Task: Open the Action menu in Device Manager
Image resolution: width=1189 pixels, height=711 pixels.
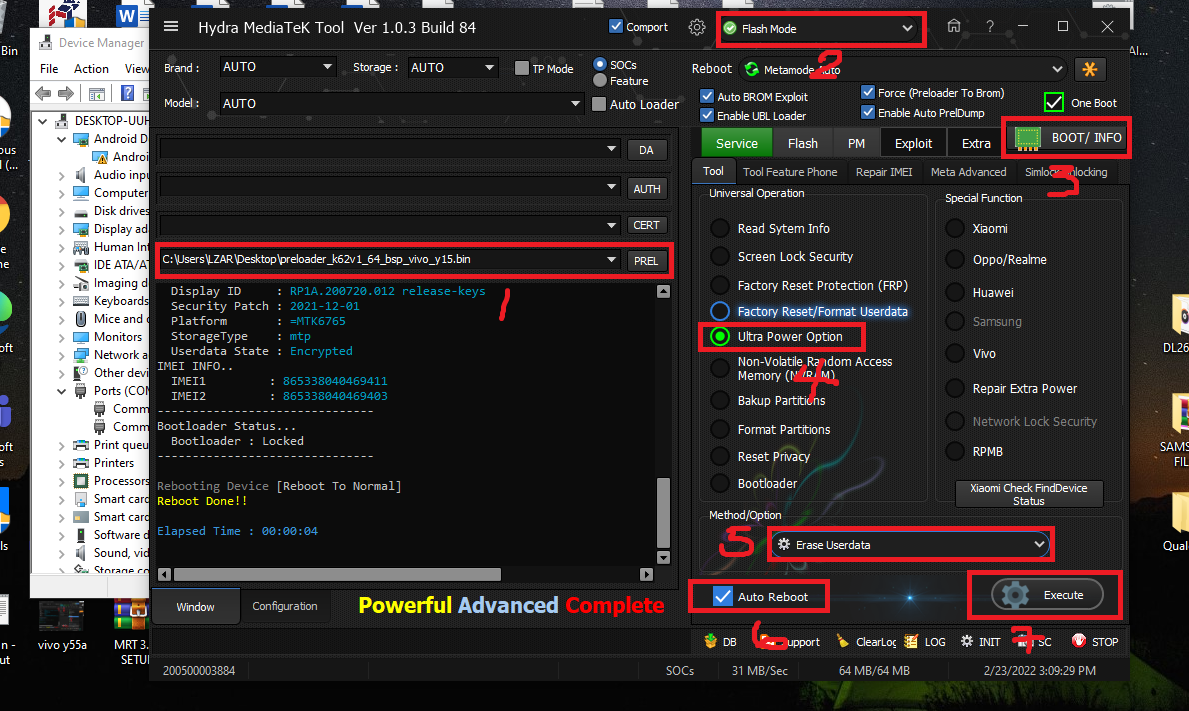Action: pos(91,68)
